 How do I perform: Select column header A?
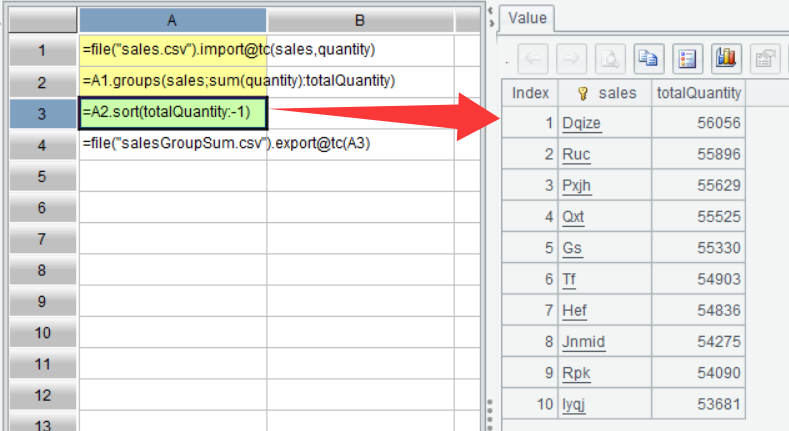point(172,20)
